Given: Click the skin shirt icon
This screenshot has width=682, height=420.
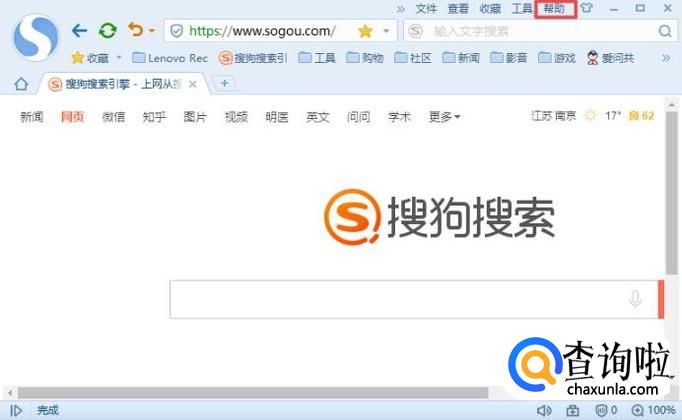Looking at the screenshot, I should coord(586,8).
